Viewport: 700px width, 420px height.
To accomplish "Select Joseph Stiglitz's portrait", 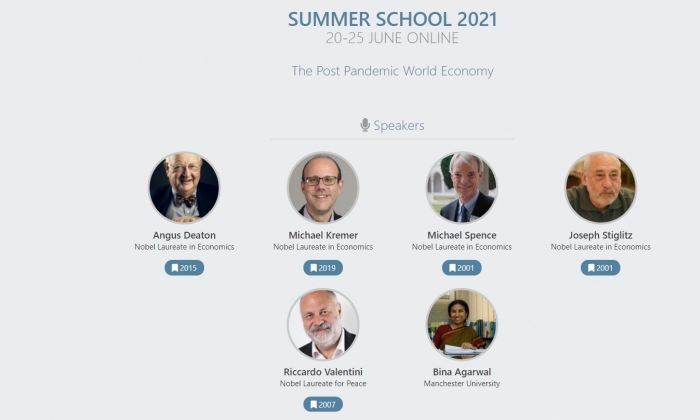I will coord(601,187).
